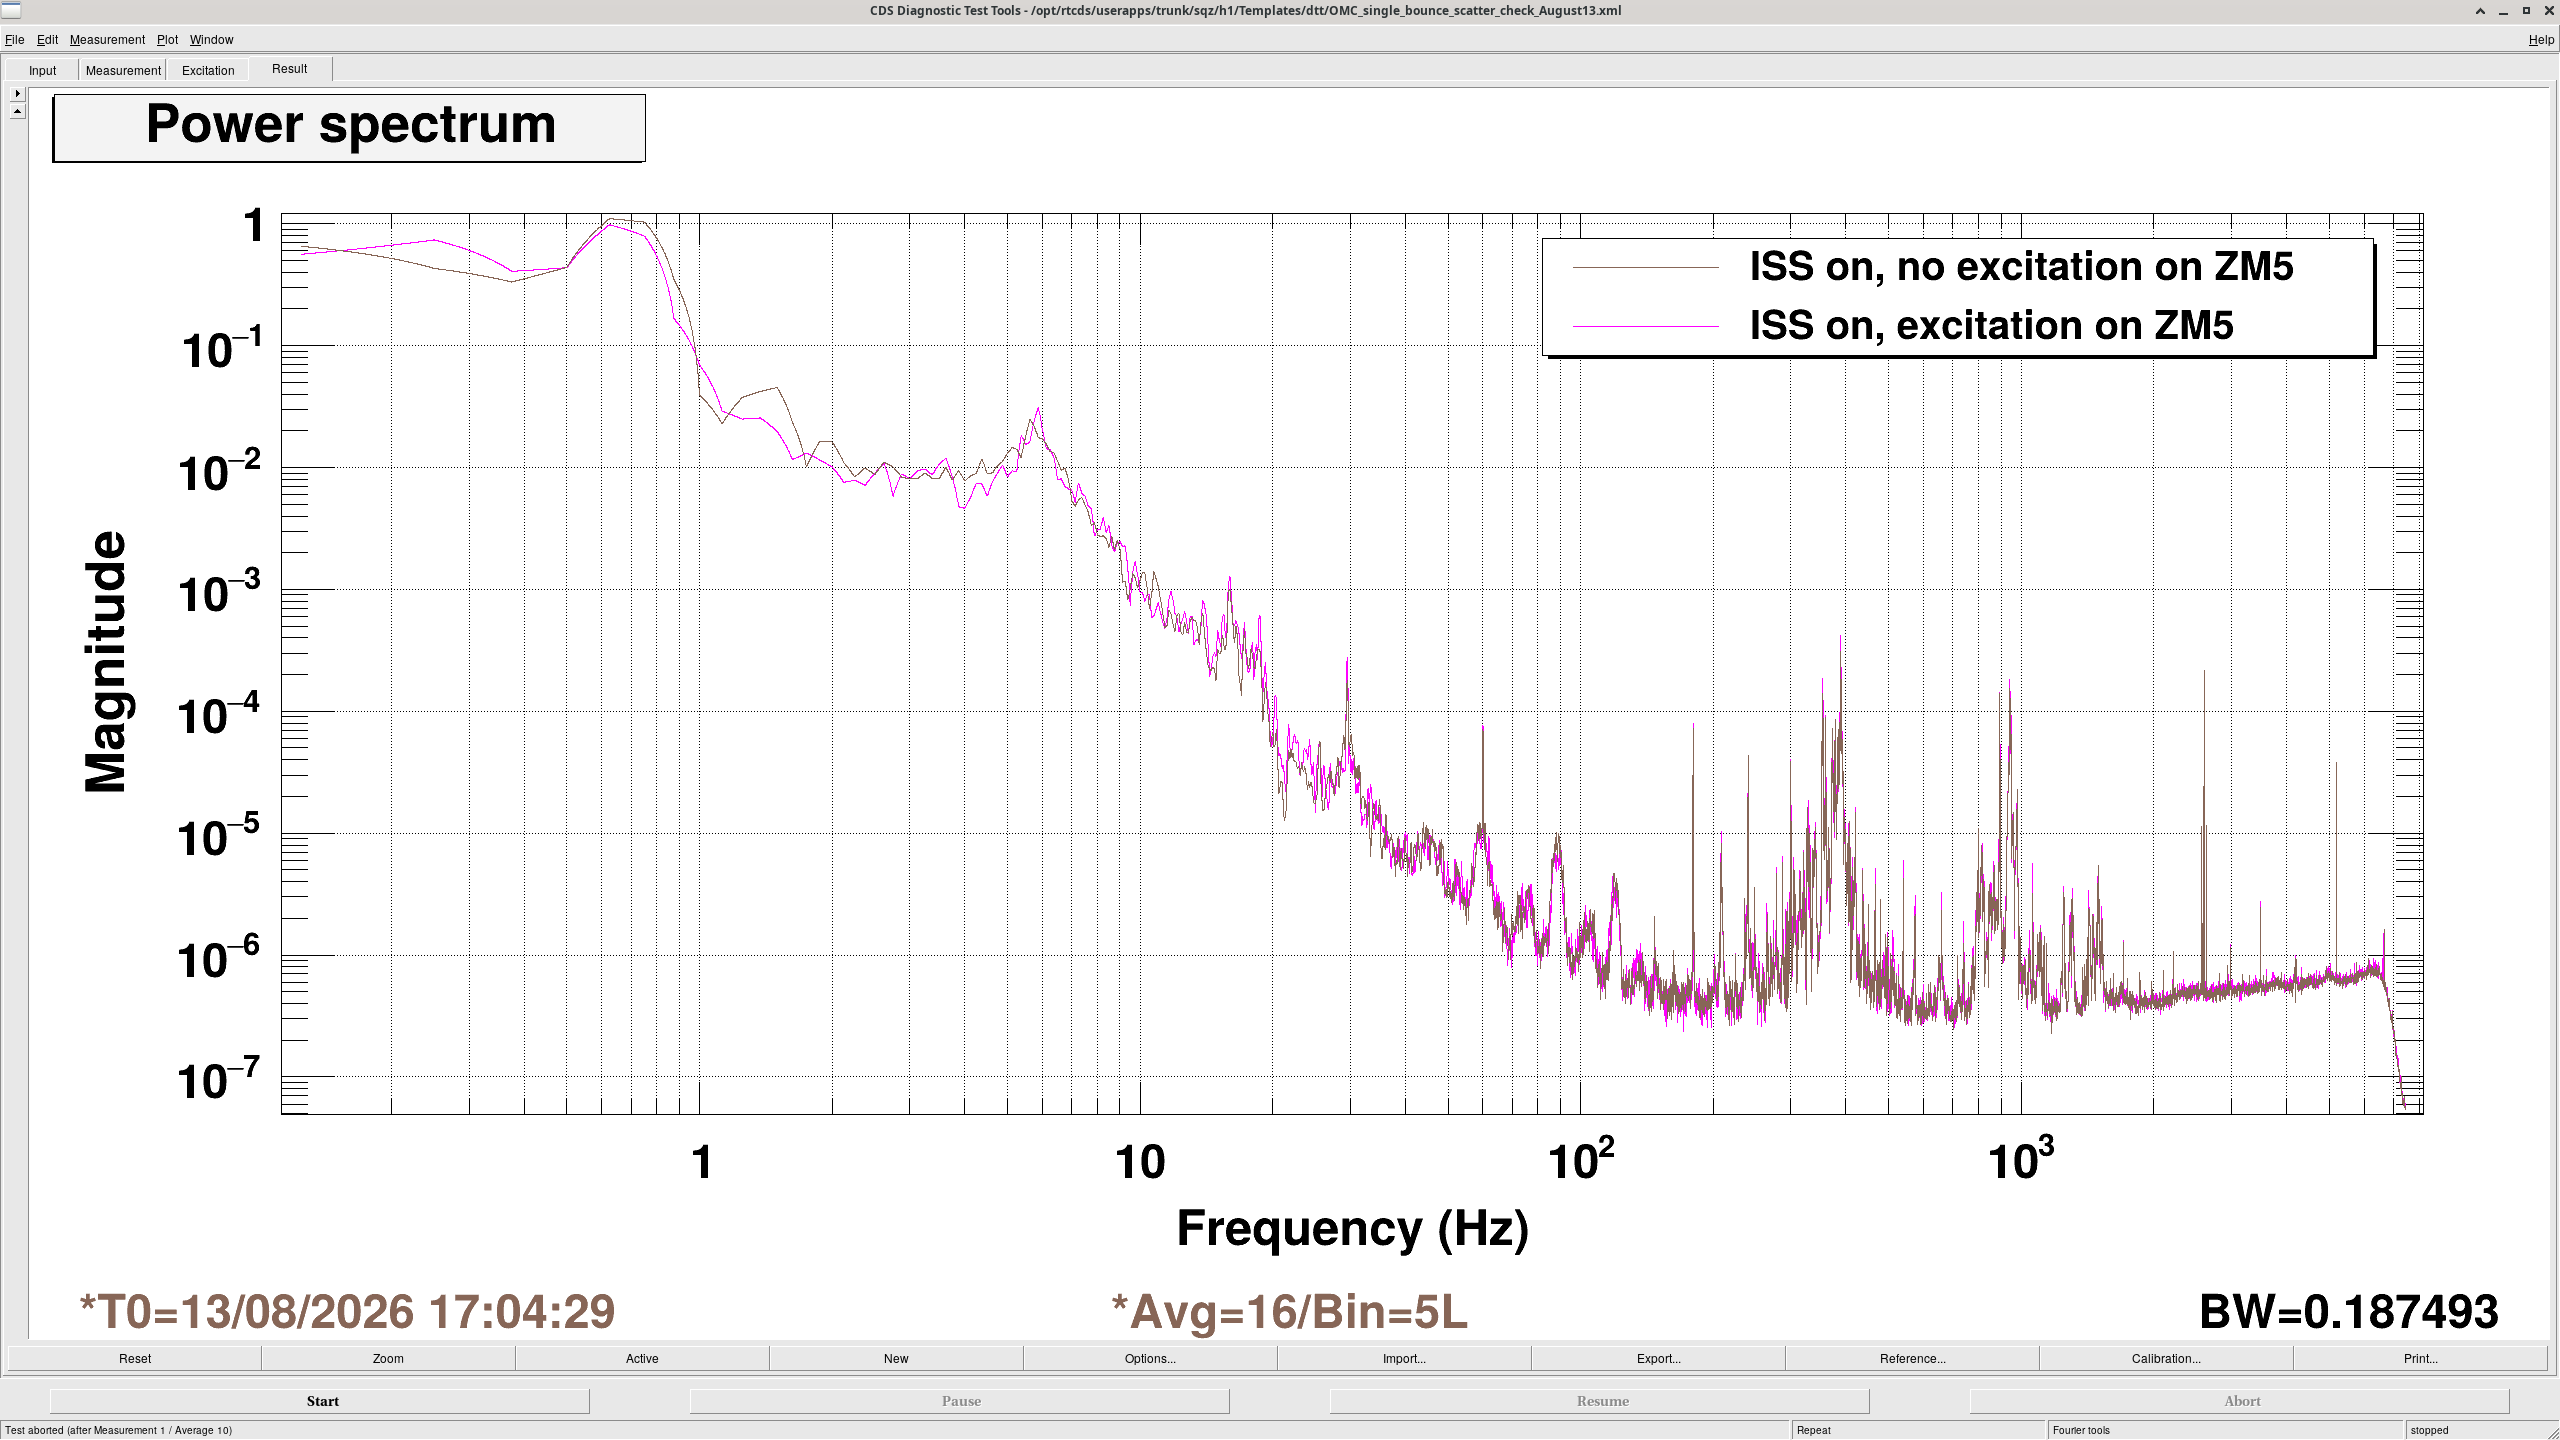This screenshot has height=1440, width=2560.
Task: Click the Reference button
Action: tap(1912, 1358)
